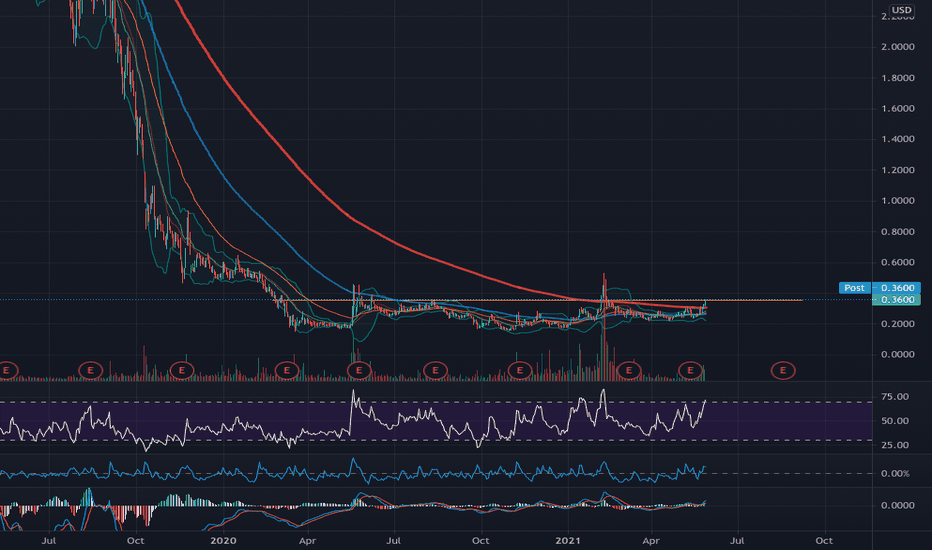Open the earnings marker near the May 2020 spike
This screenshot has width=932, height=550.
click(x=359, y=370)
